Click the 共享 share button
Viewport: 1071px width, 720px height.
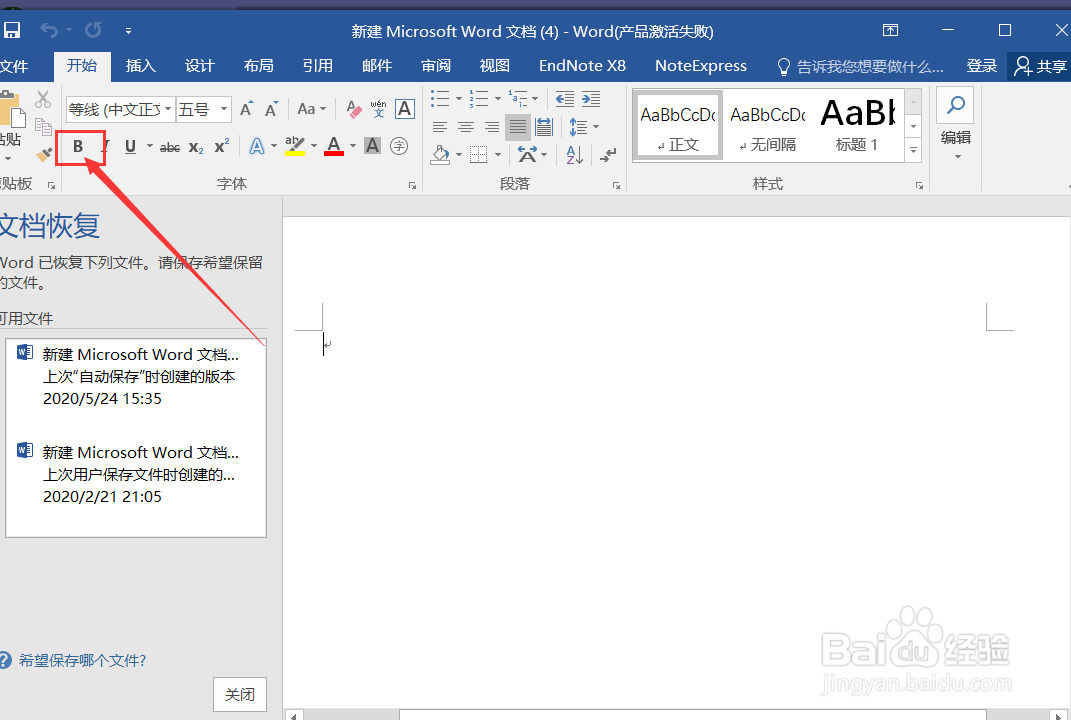point(1040,66)
